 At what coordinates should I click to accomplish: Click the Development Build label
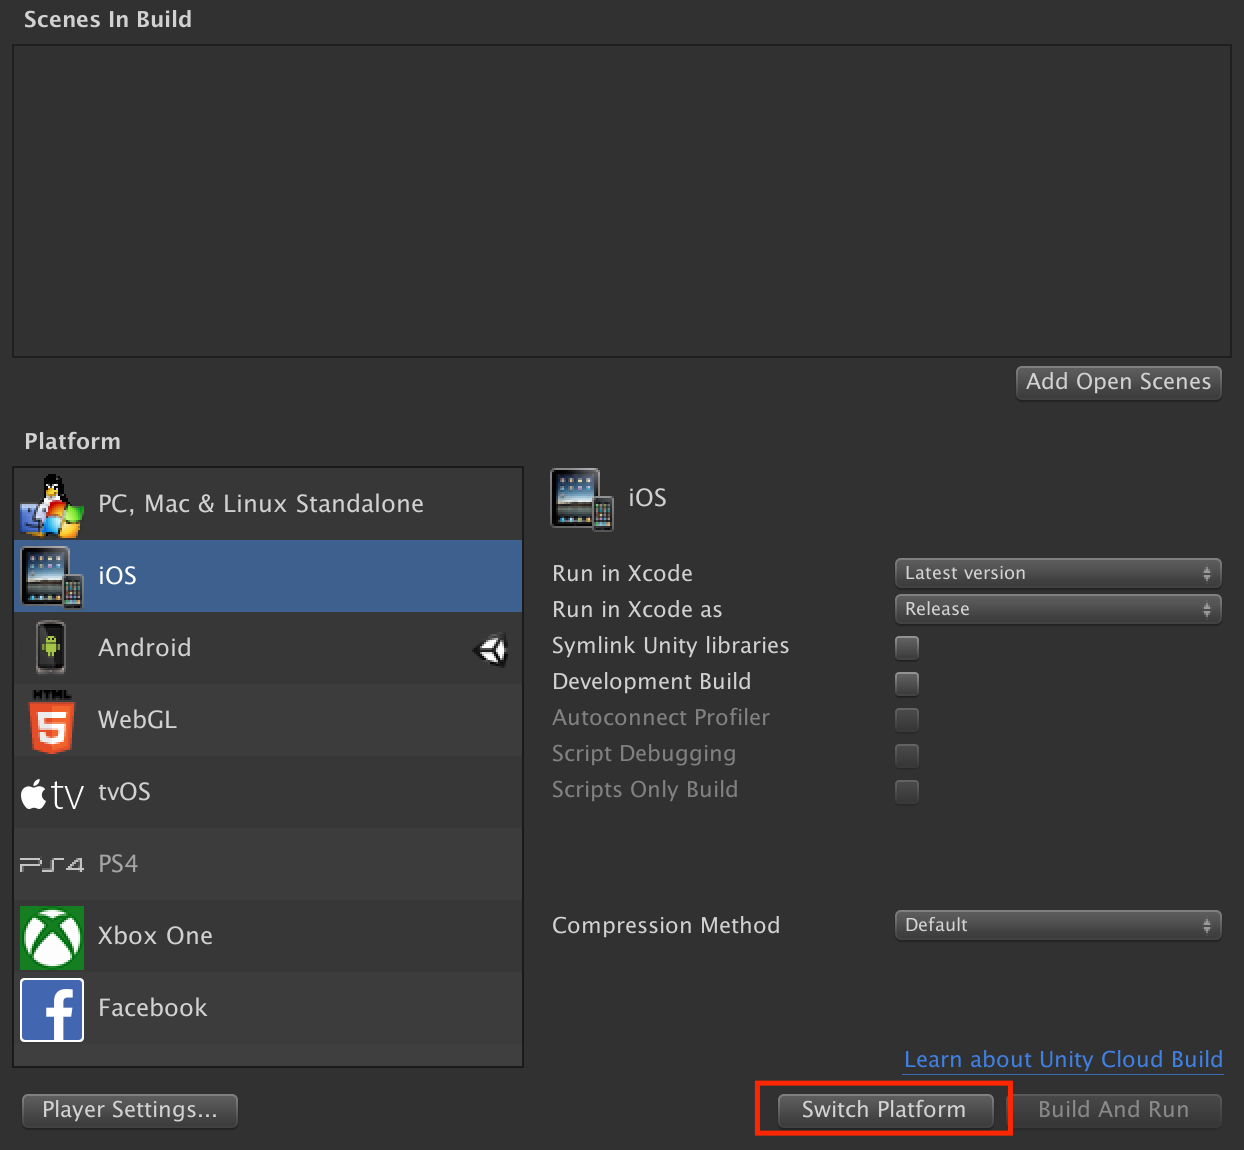point(652,682)
